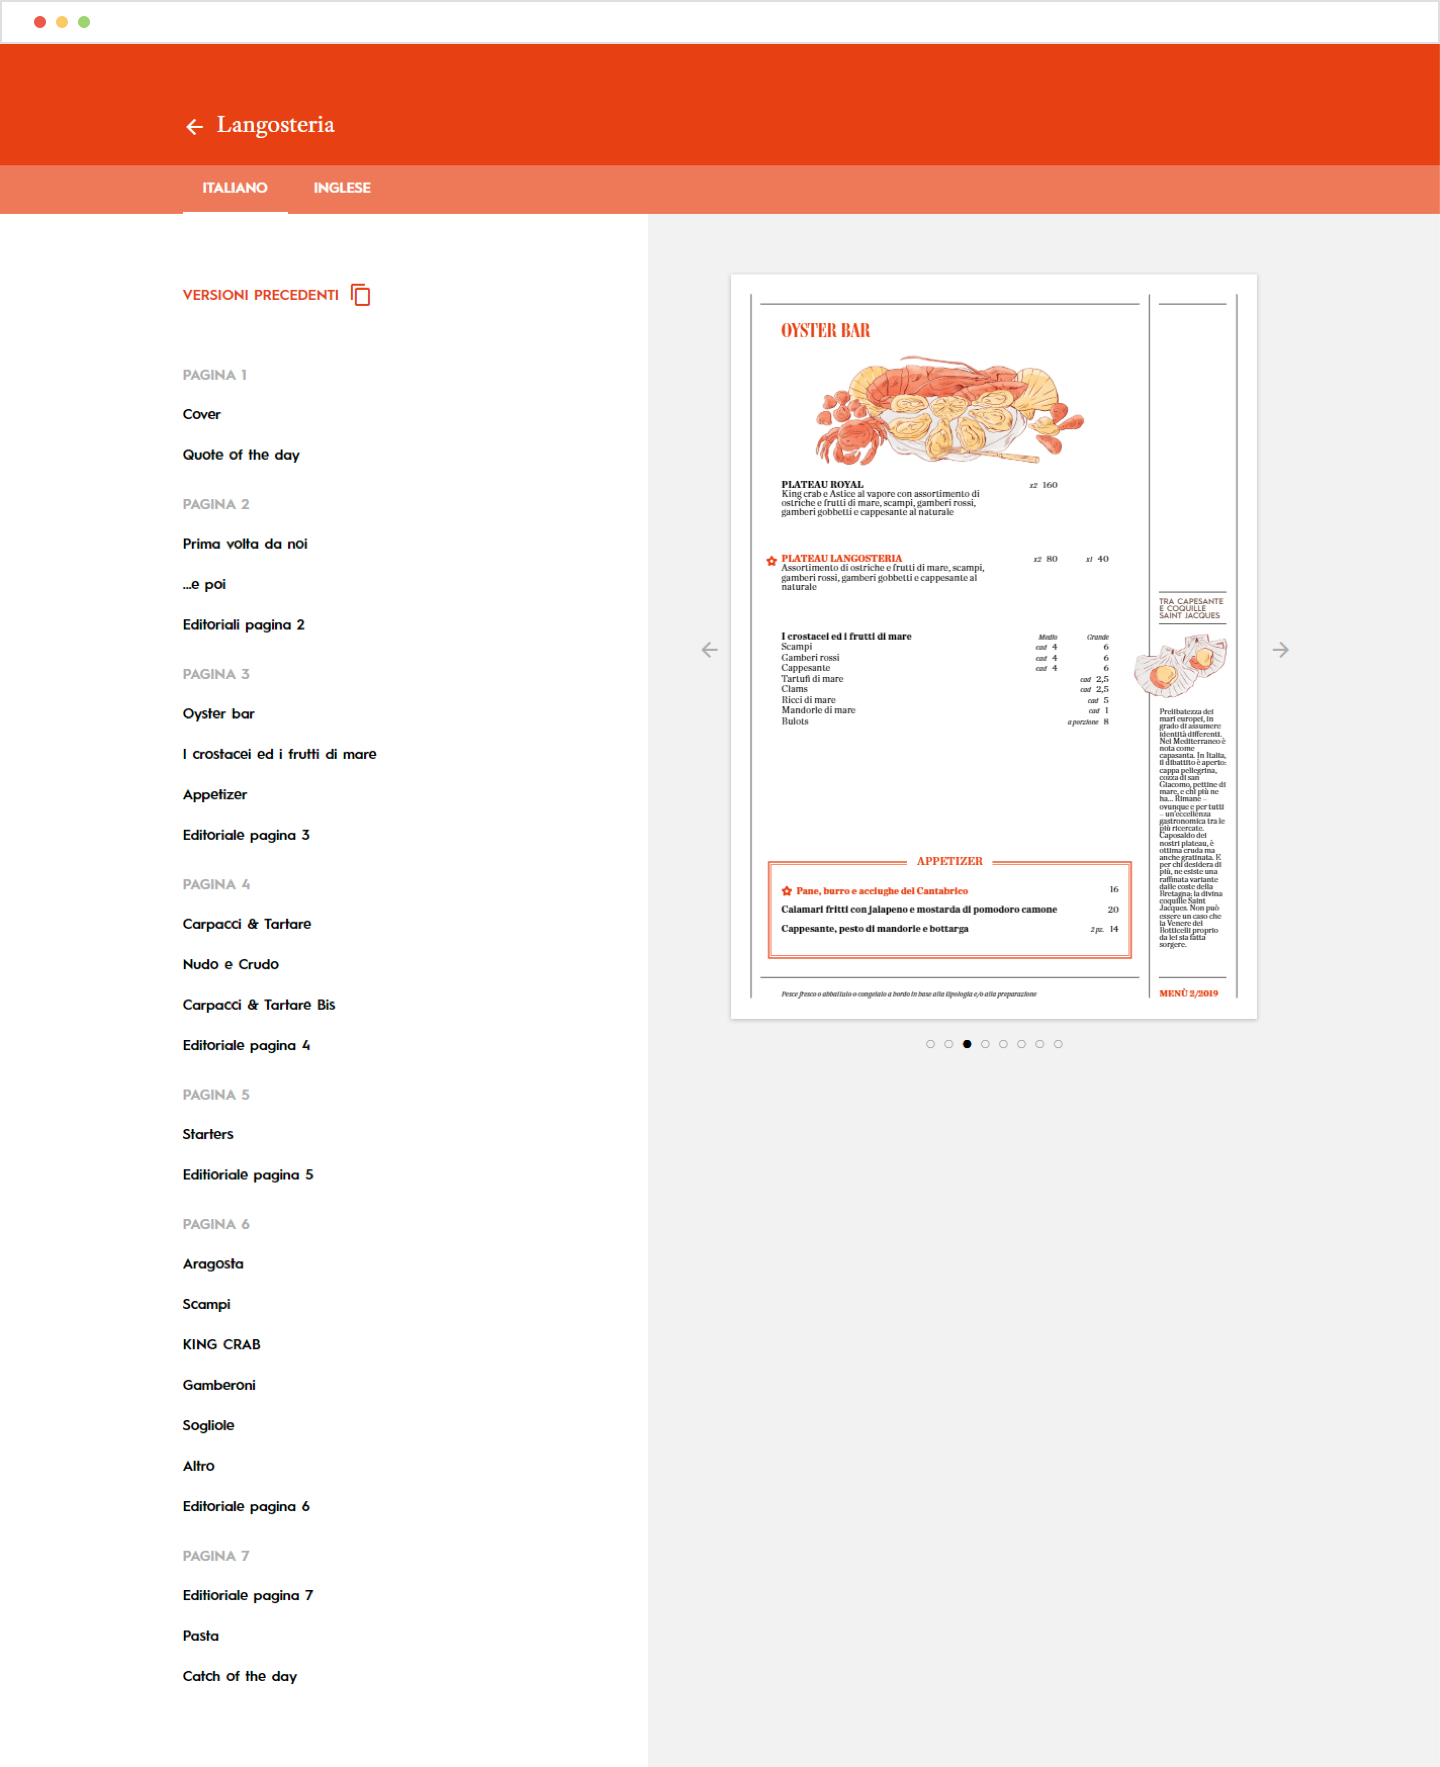The height and width of the screenshot is (1767, 1440).
Task: Switch to the INGLESE tab
Action: (x=342, y=188)
